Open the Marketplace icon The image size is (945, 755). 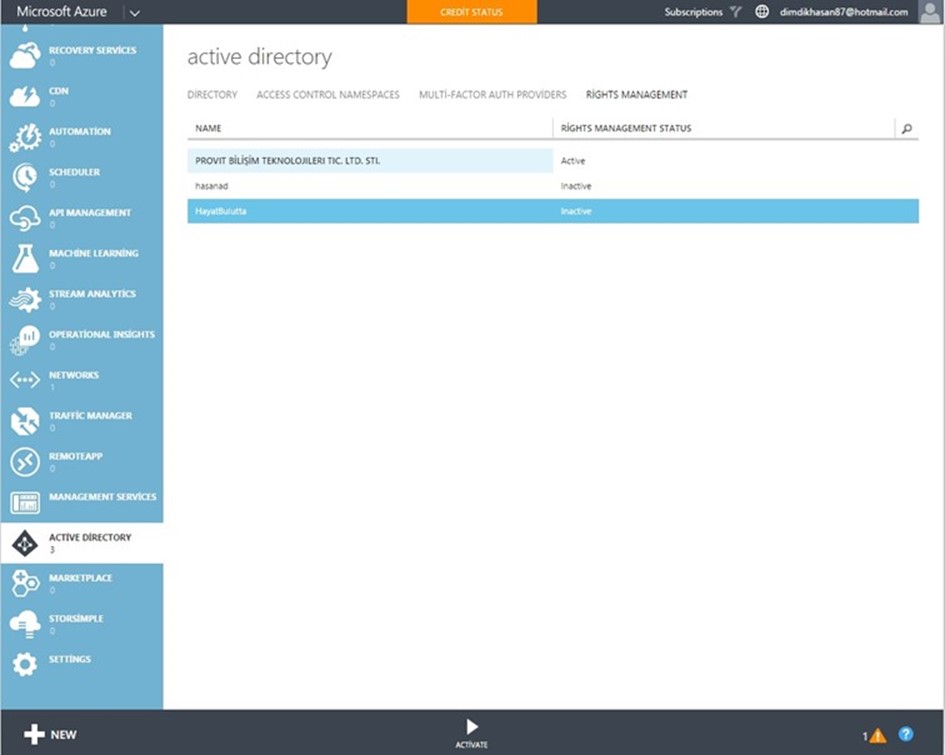tap(25, 583)
